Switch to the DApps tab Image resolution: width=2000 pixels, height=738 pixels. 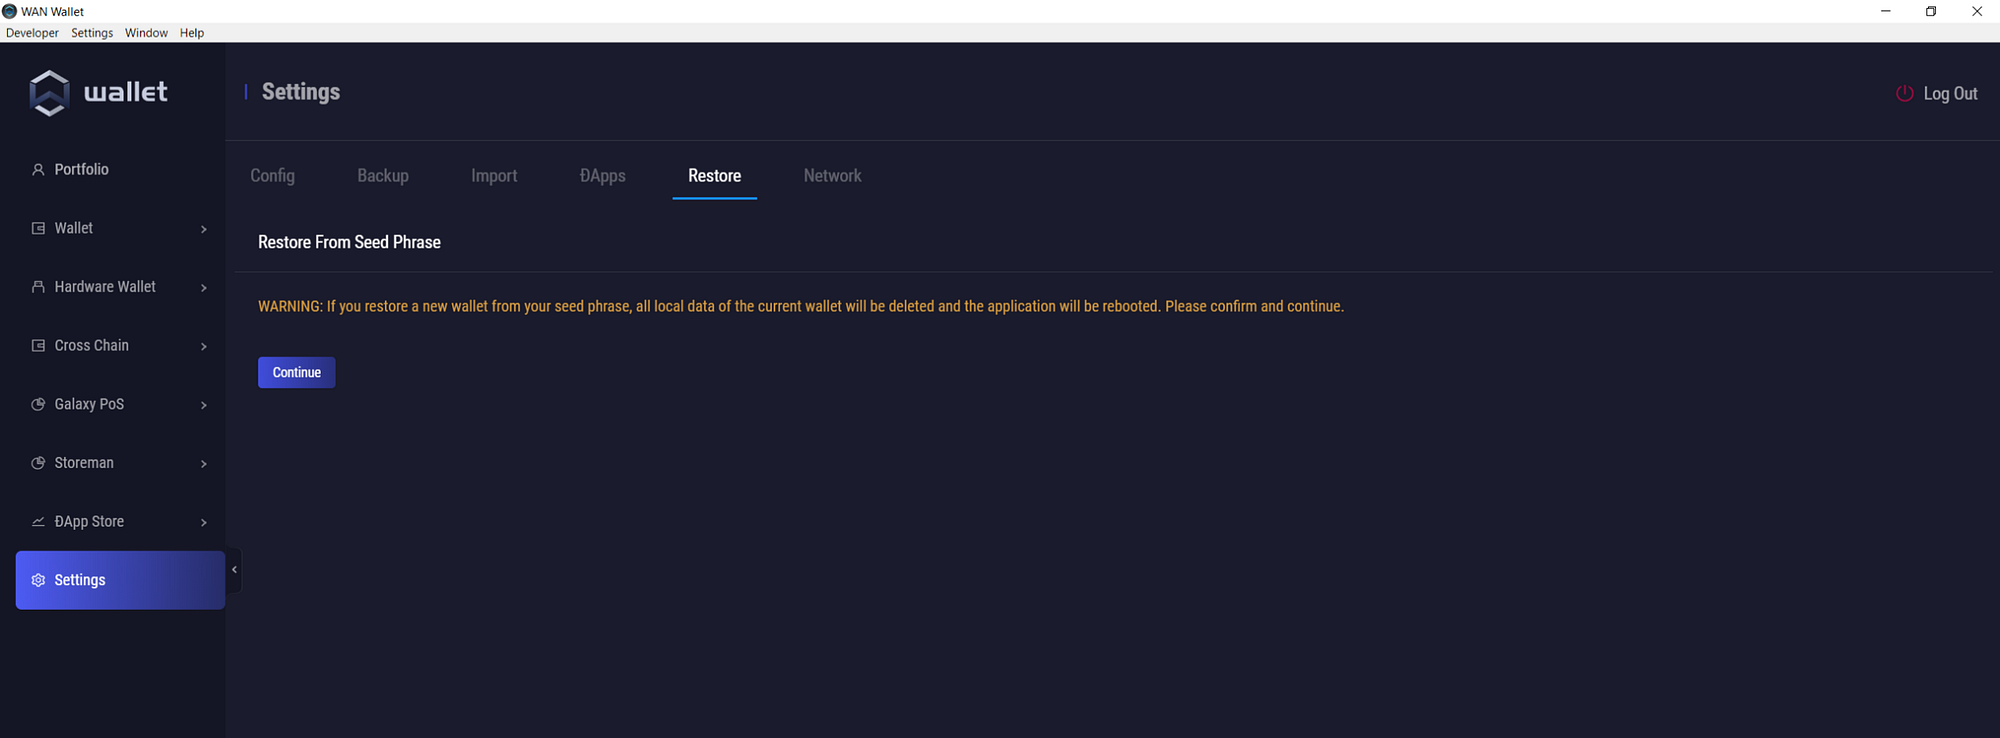(603, 176)
